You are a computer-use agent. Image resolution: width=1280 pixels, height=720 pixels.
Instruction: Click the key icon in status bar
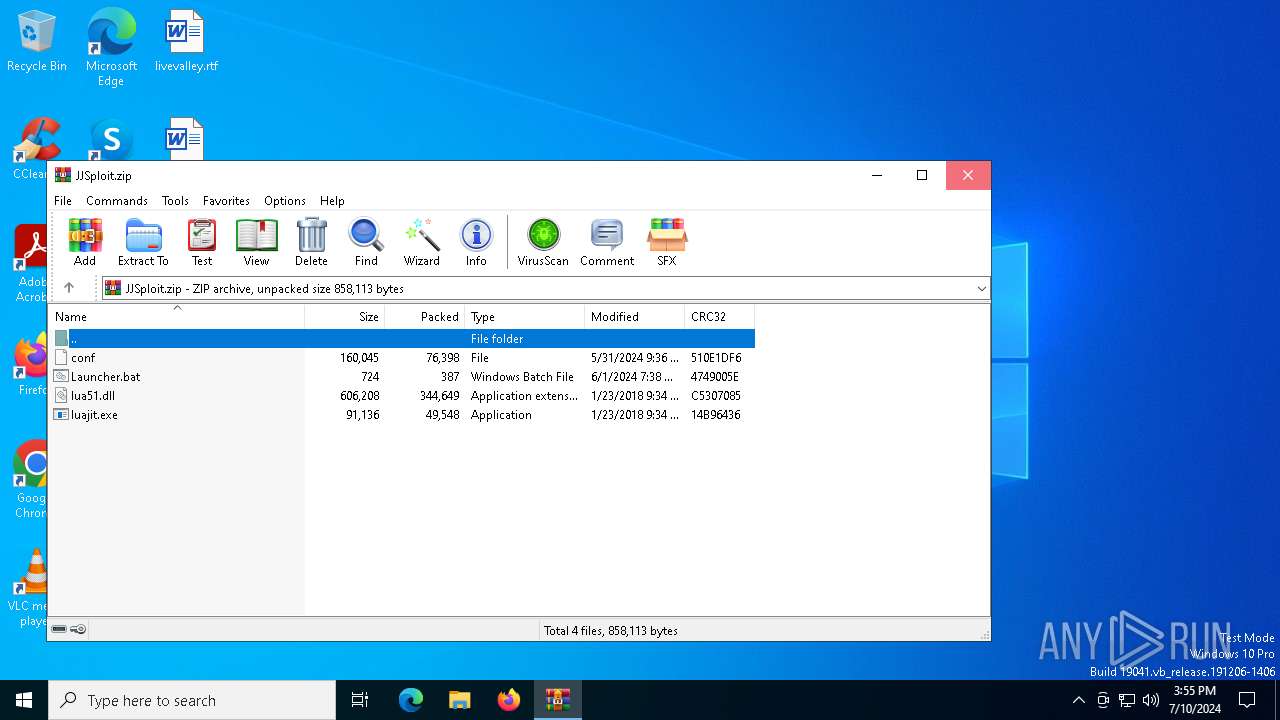click(78, 630)
